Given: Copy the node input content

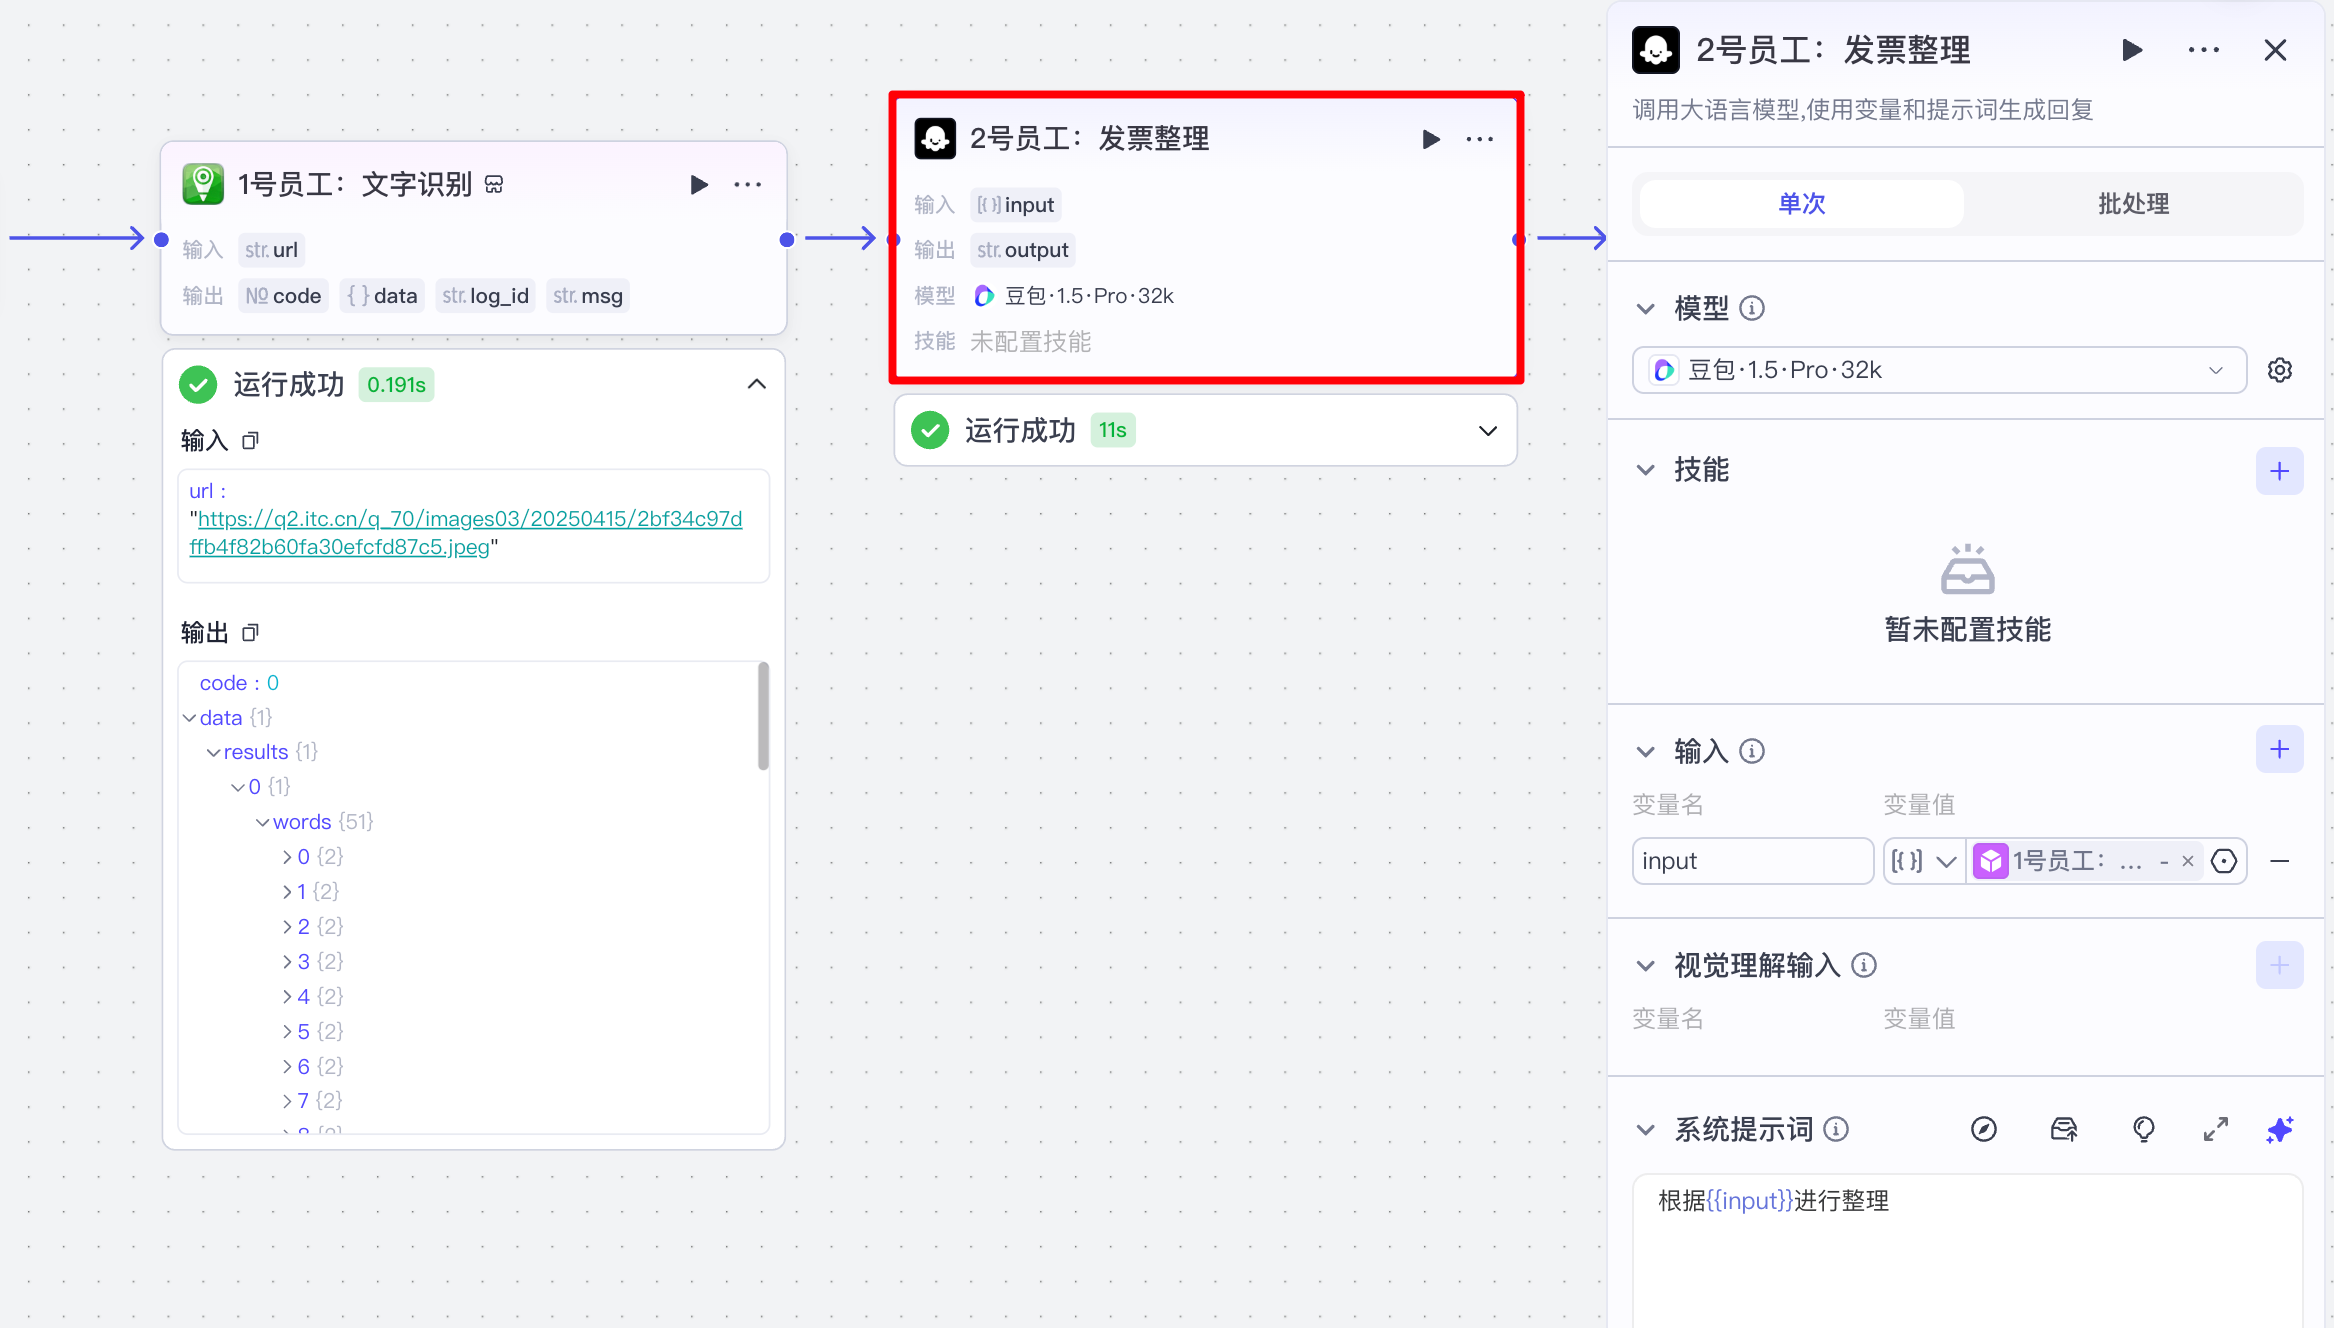Looking at the screenshot, I should tap(251, 441).
